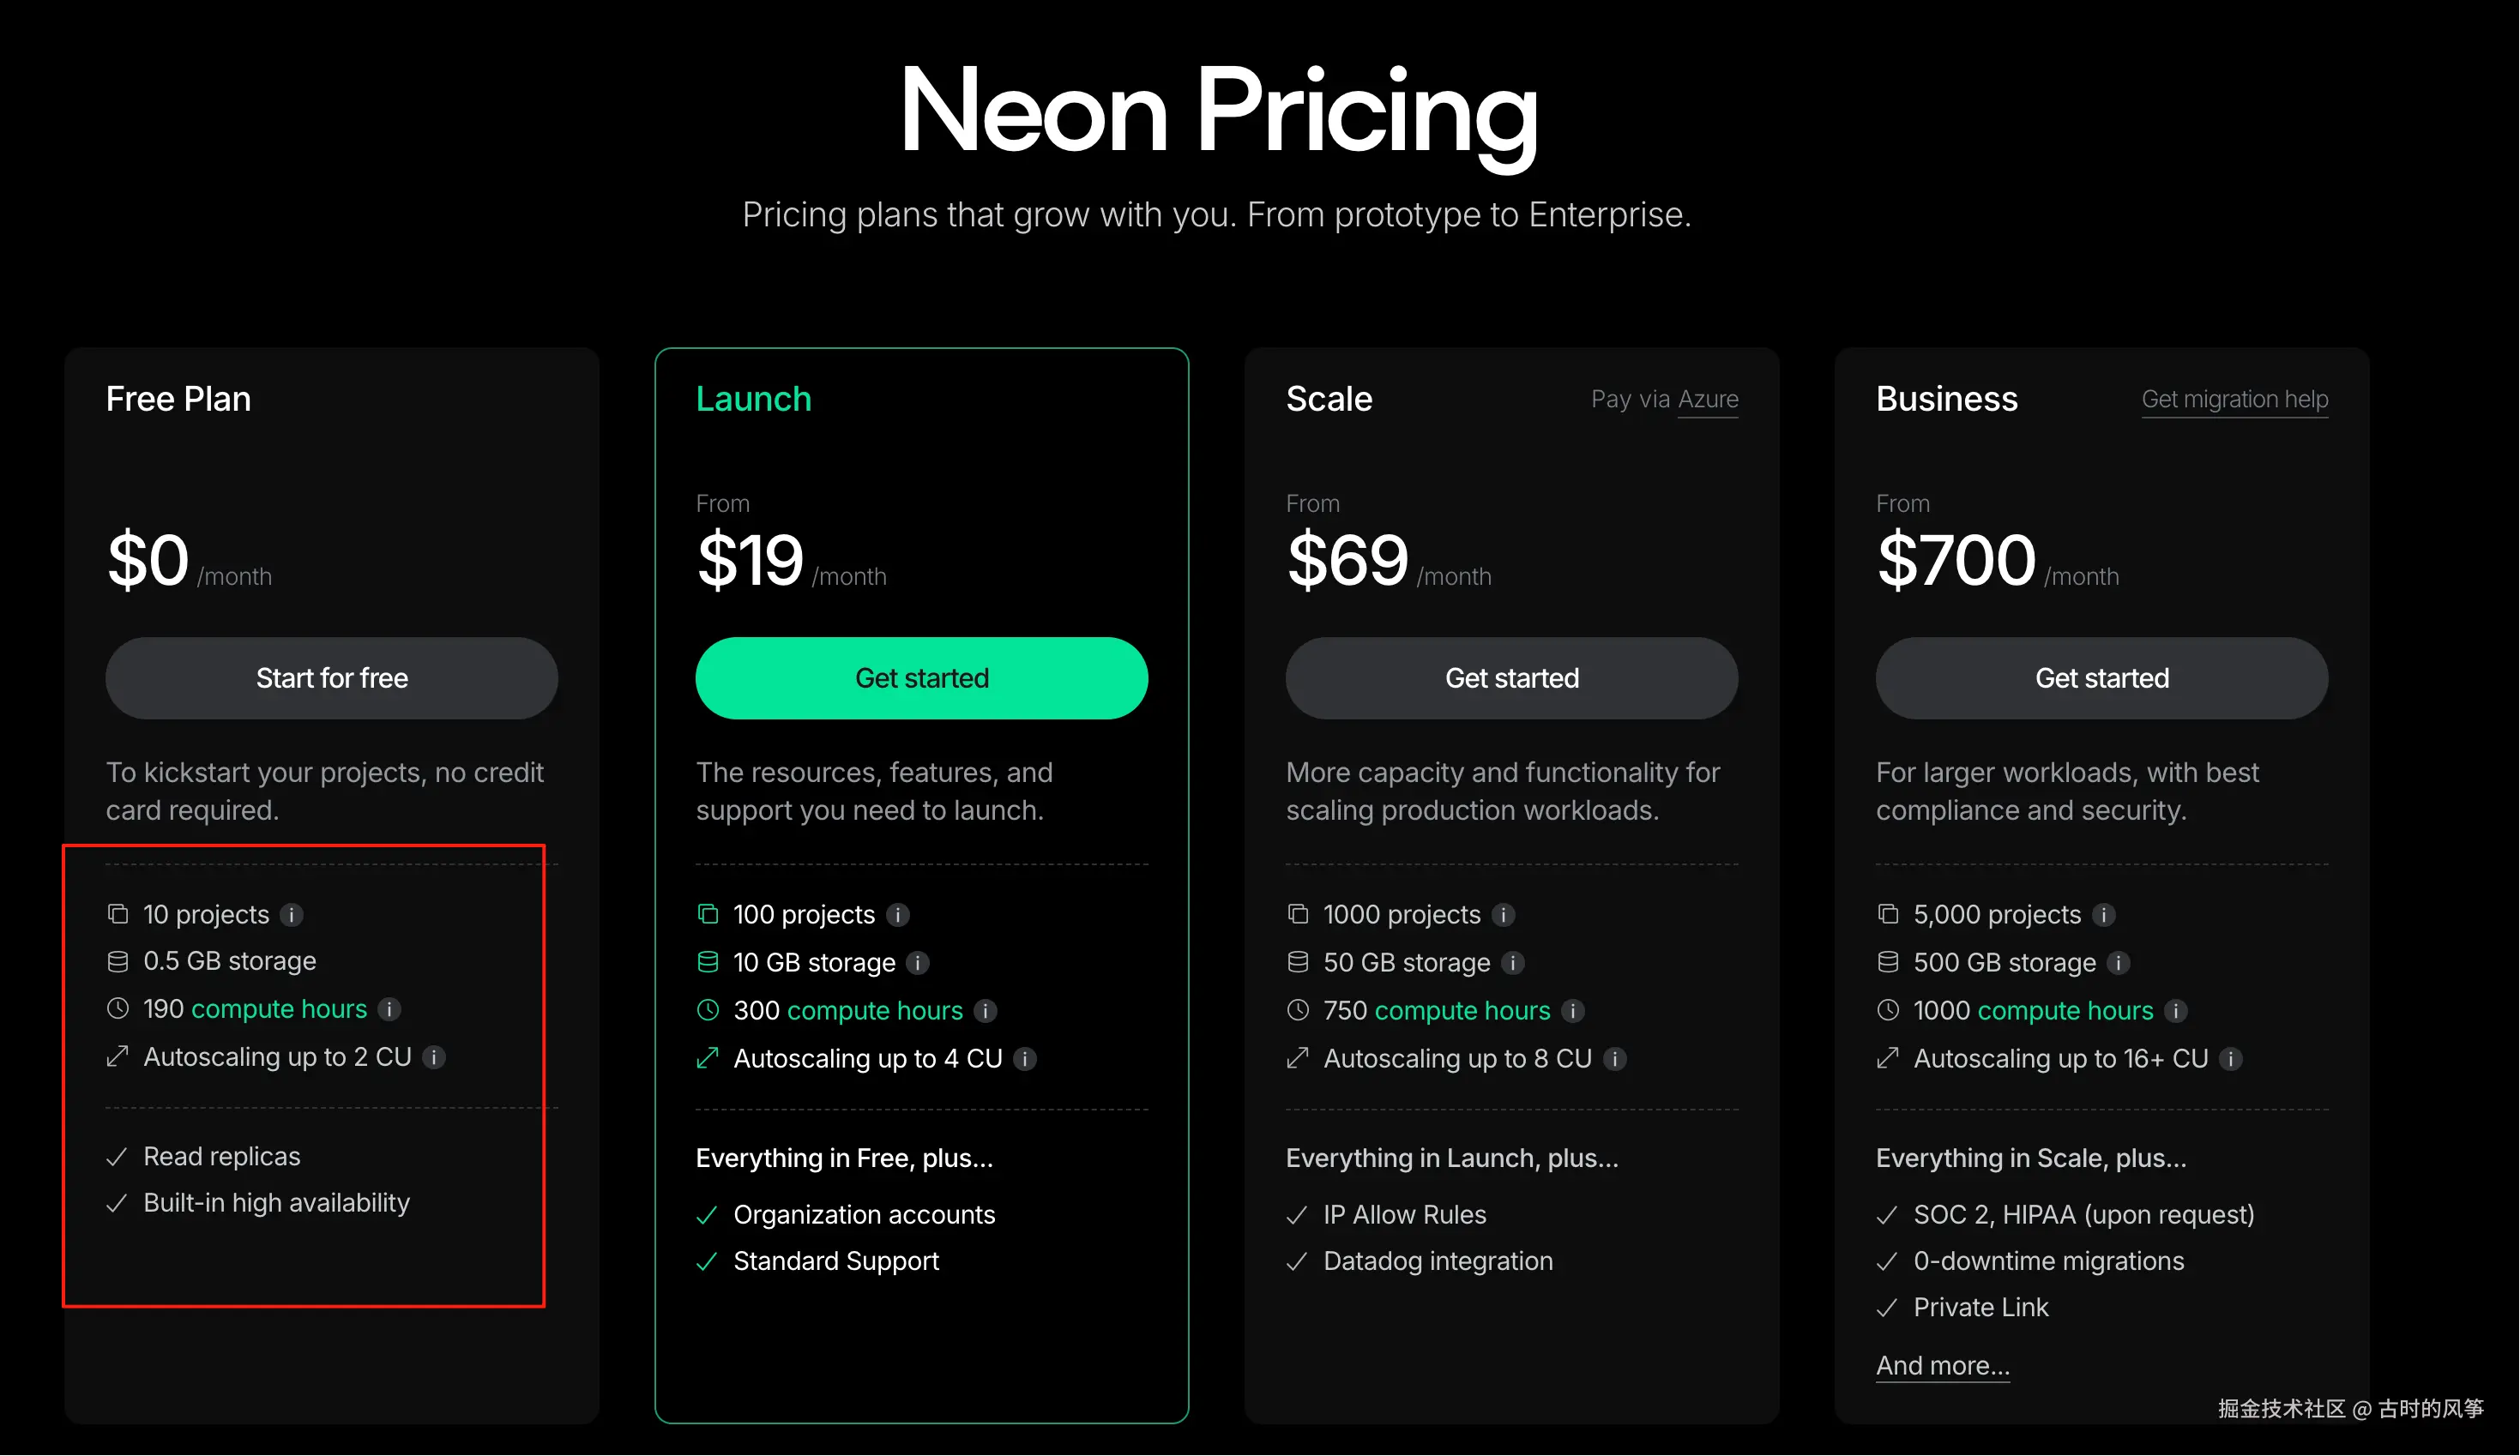
Task: Click info icon next to 100 projects
Action: 898,915
